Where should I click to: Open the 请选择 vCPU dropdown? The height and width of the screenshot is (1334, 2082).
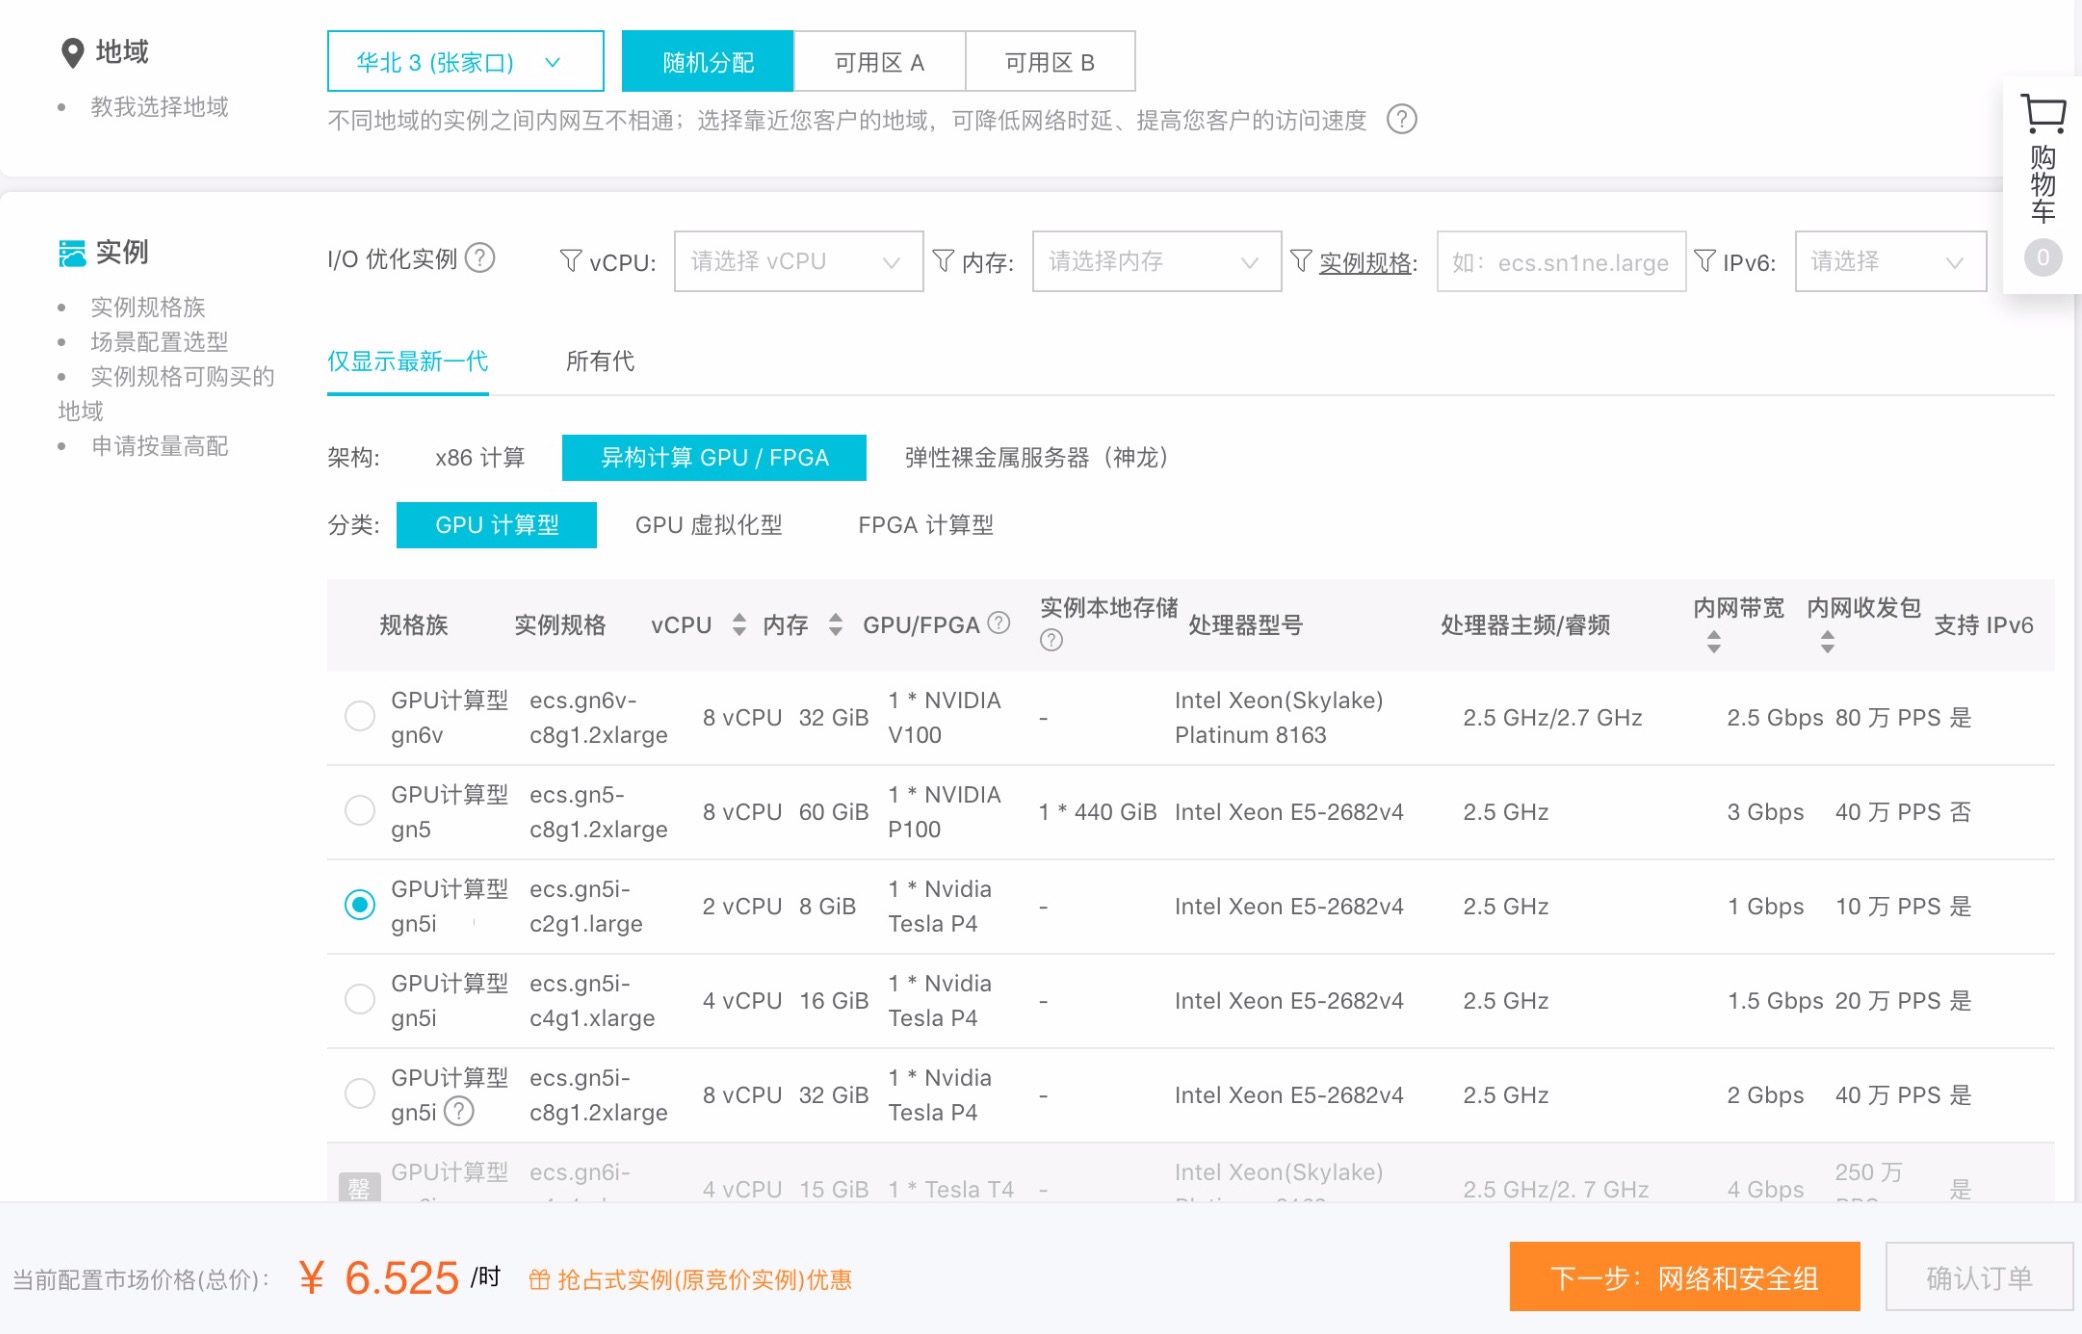point(798,261)
